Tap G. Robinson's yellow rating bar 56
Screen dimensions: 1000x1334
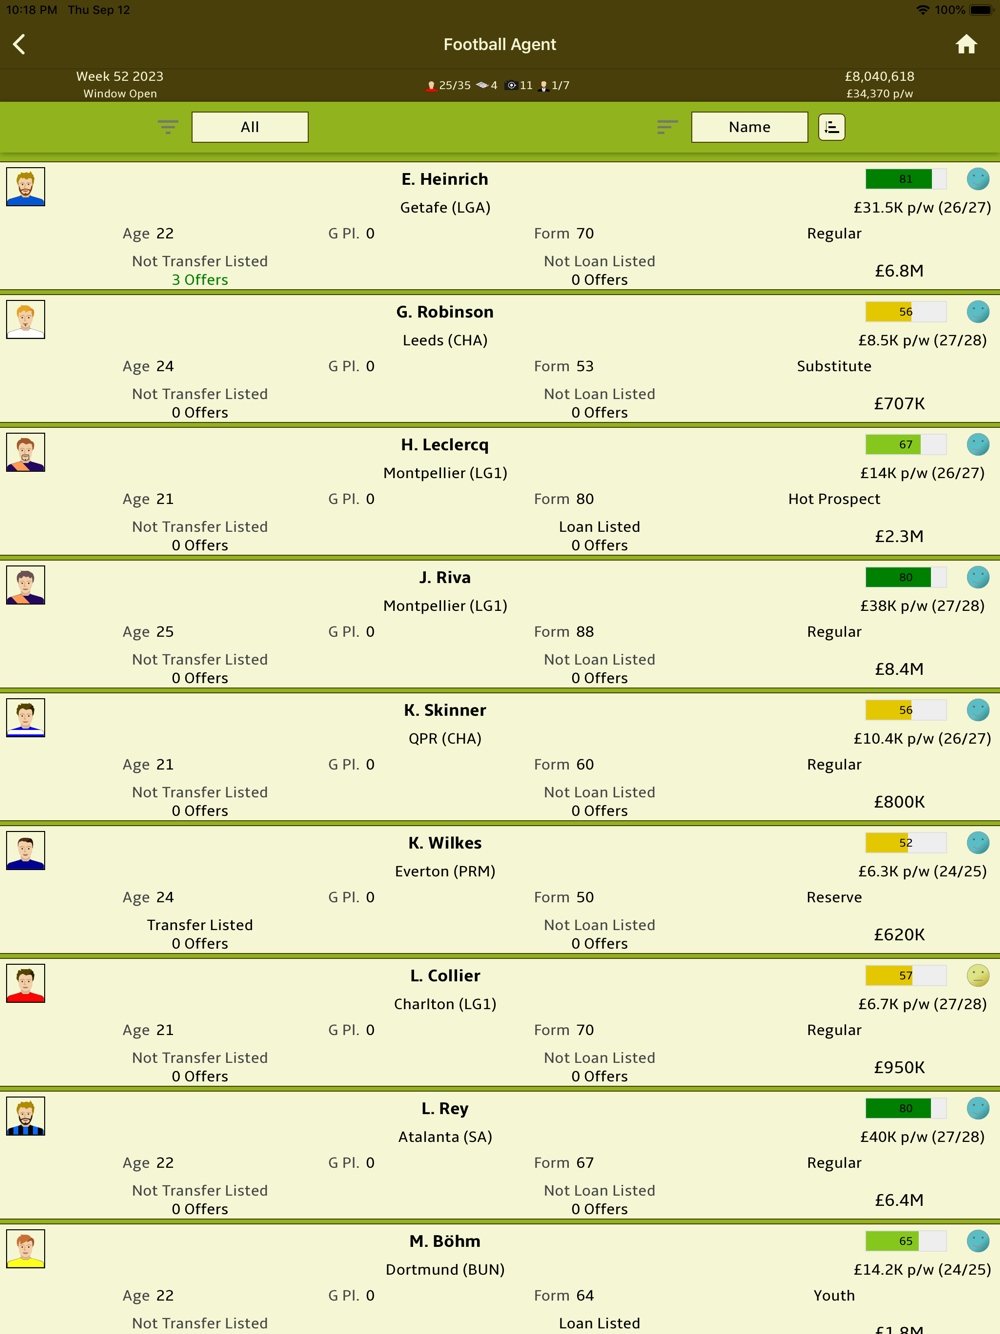905,312
